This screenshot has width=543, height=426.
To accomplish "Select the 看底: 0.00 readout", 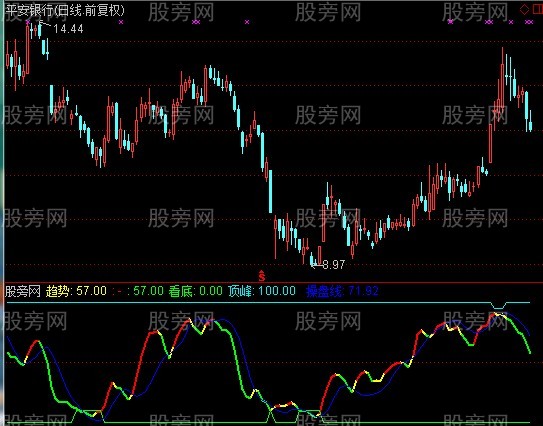I will [195, 291].
